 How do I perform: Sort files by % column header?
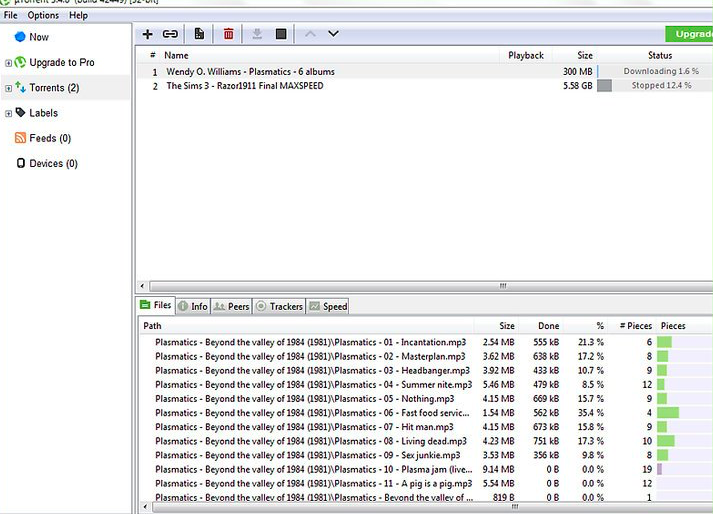coord(600,326)
